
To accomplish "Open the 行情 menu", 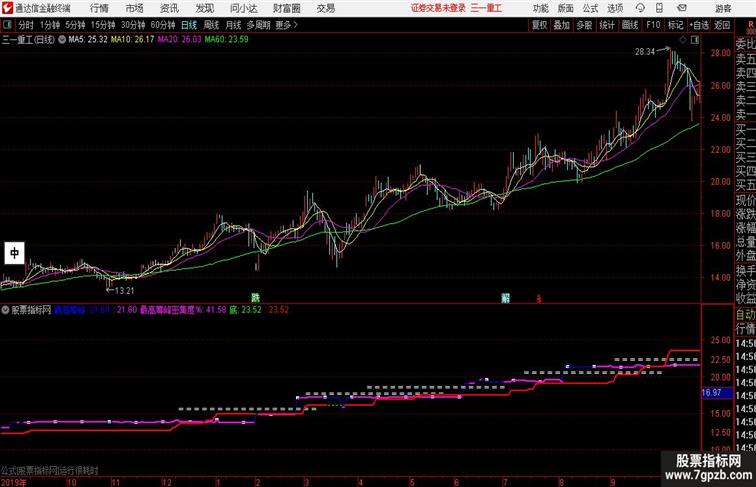I will point(99,8).
